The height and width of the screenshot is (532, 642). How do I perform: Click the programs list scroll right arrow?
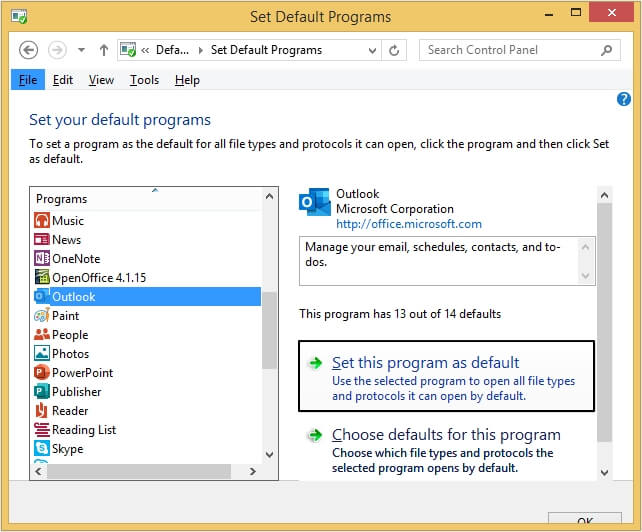coord(253,471)
